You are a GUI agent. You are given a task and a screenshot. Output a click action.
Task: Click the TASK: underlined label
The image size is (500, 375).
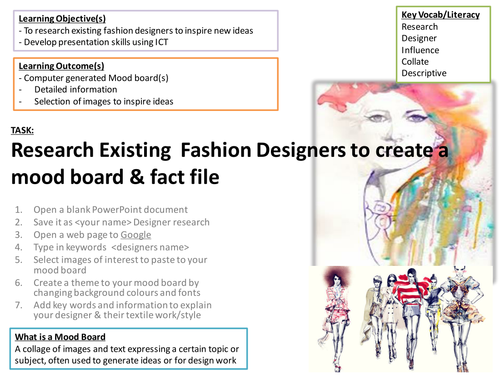[x=22, y=130]
